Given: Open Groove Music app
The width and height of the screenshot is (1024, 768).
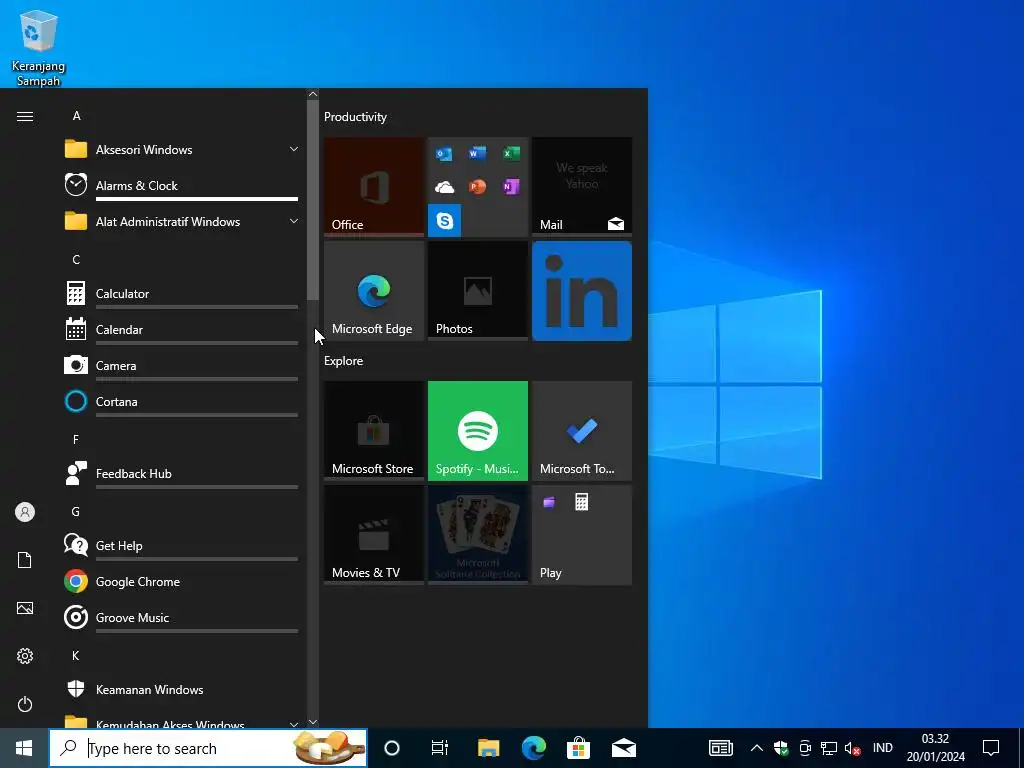Looking at the screenshot, I should (181, 617).
